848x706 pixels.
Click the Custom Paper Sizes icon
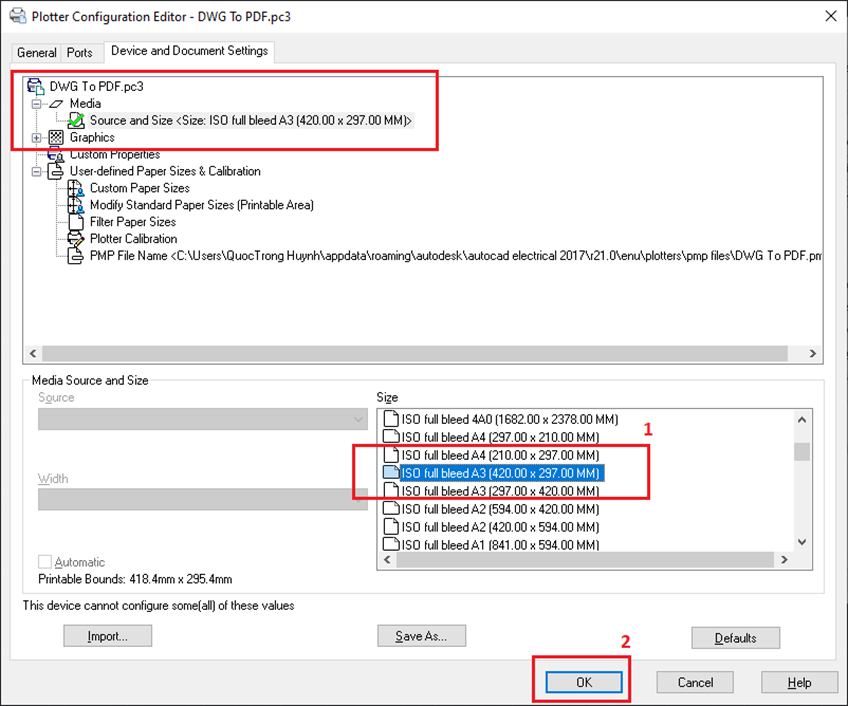click(x=76, y=188)
